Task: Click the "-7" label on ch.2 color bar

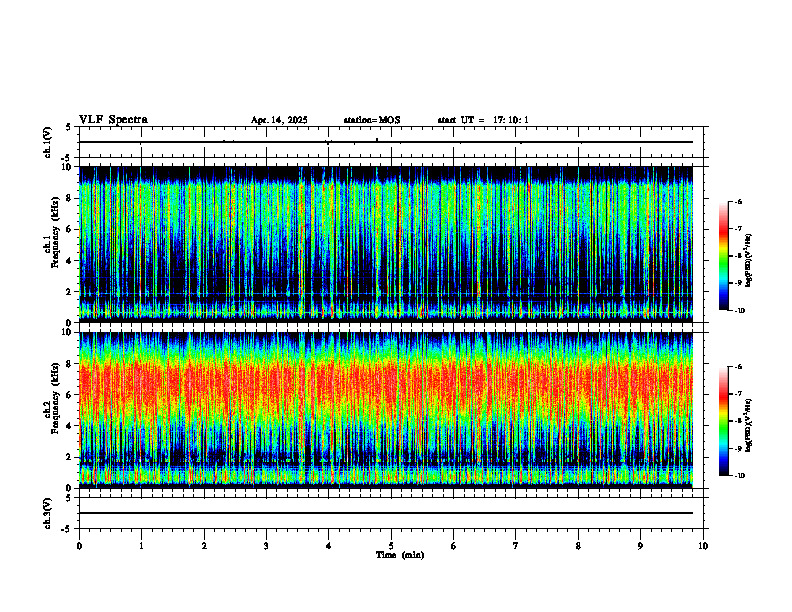Action: point(738,394)
